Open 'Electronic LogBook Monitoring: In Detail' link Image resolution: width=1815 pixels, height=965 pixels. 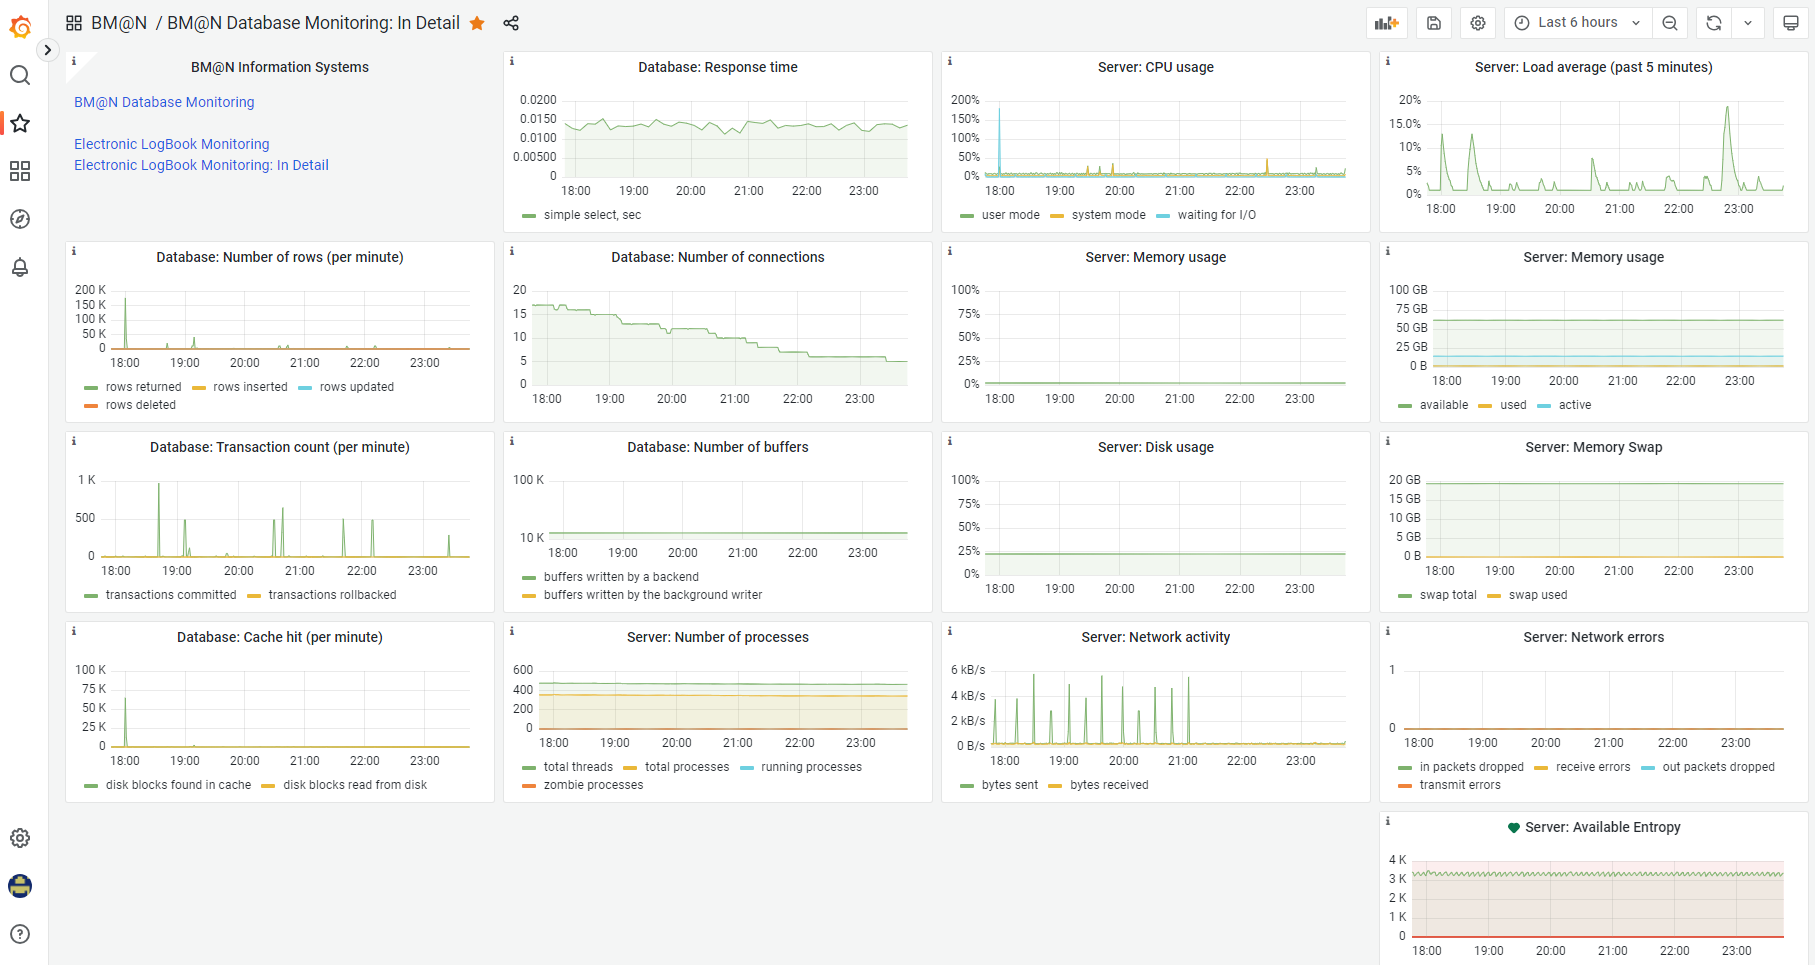[201, 165]
